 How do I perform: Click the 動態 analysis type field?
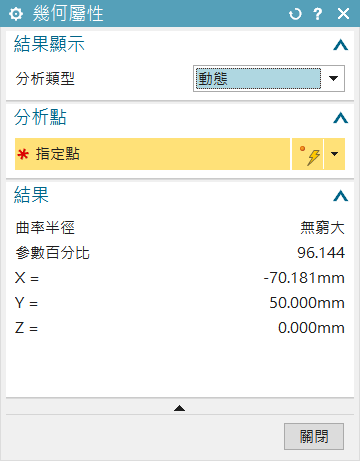(258, 78)
